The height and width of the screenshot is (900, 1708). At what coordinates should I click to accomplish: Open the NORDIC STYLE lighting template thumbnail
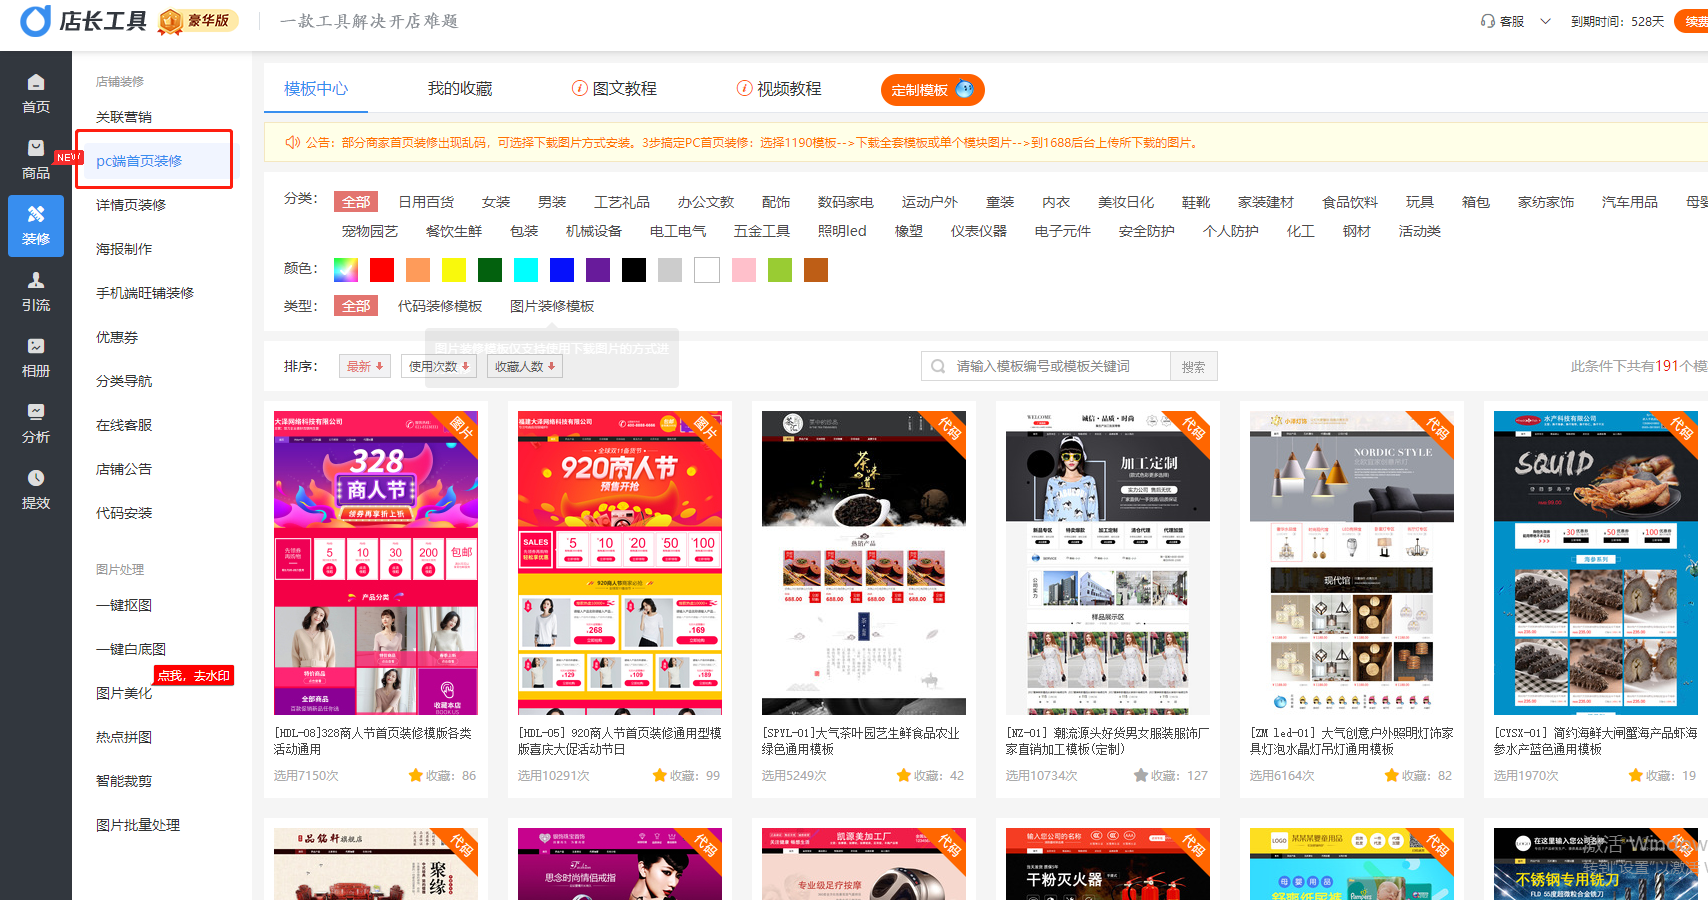pyautogui.click(x=1352, y=563)
